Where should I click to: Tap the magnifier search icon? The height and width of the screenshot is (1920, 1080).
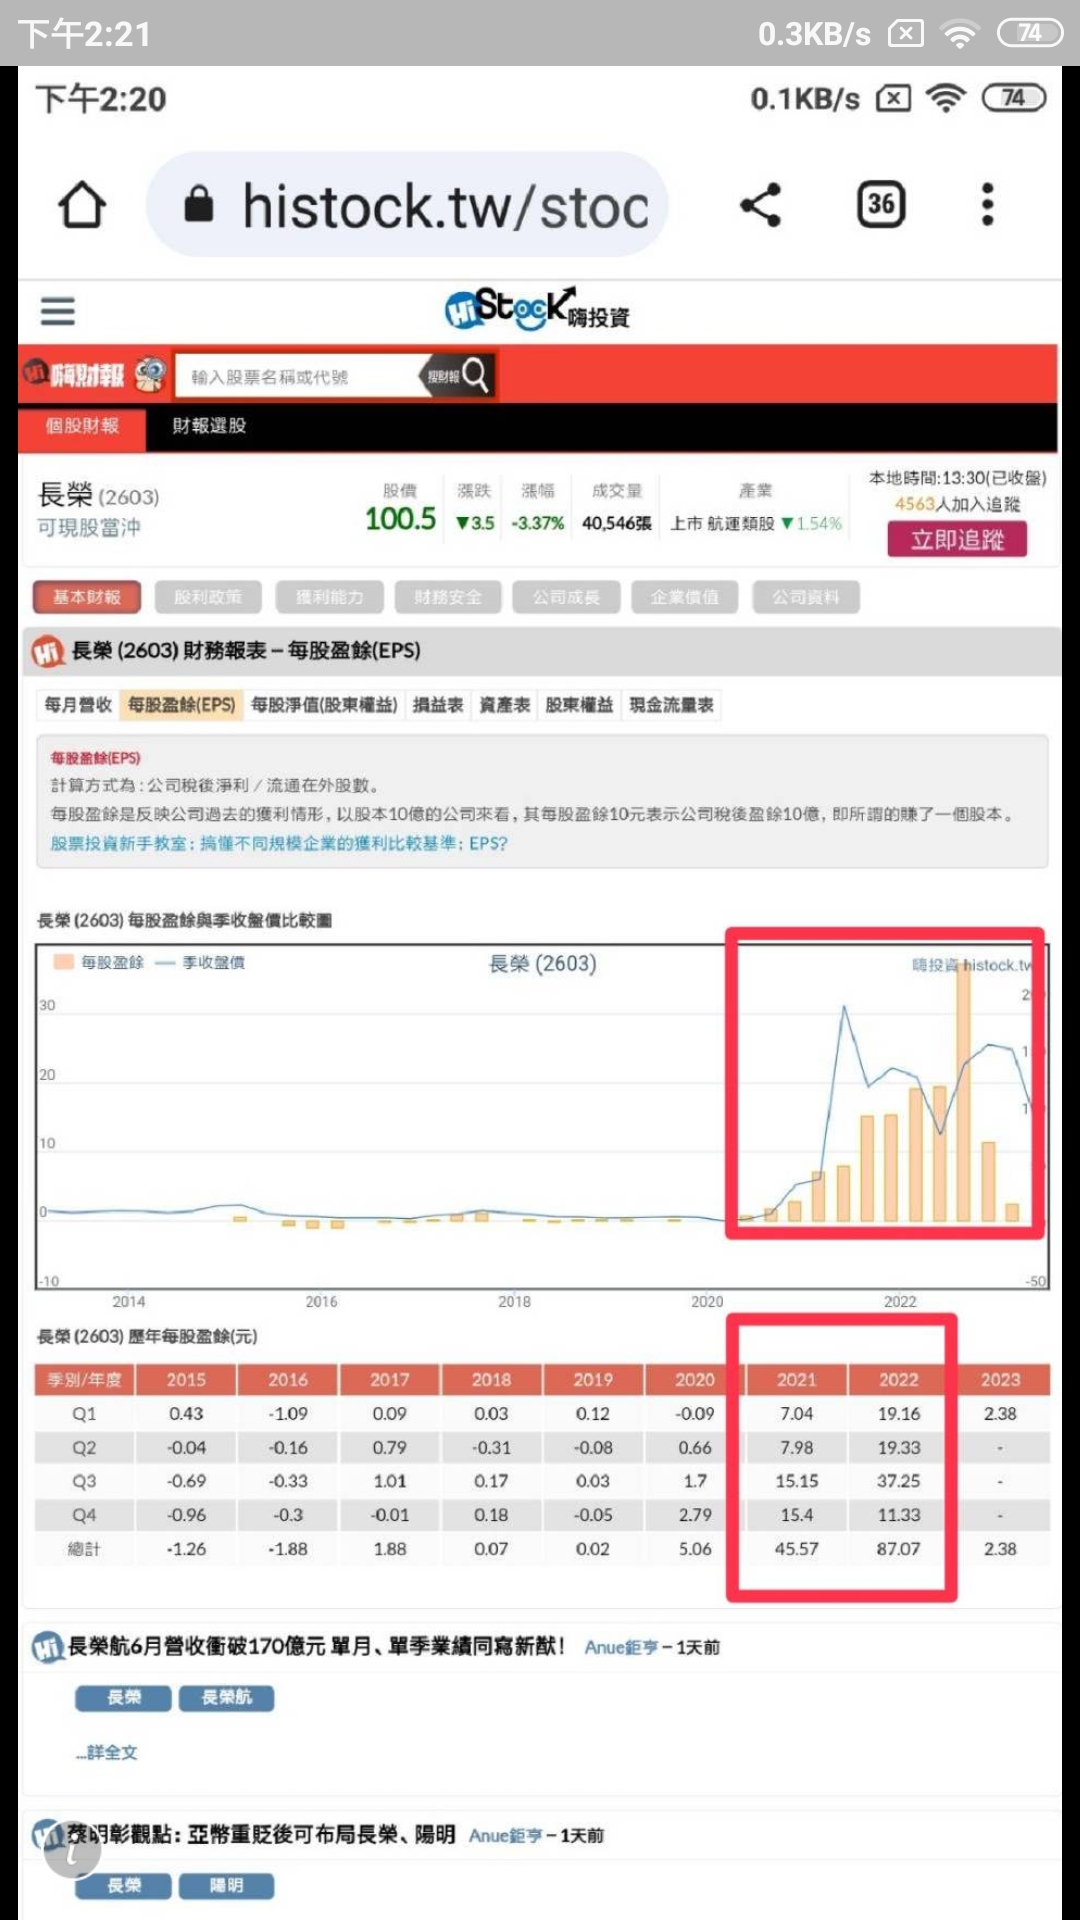475,375
